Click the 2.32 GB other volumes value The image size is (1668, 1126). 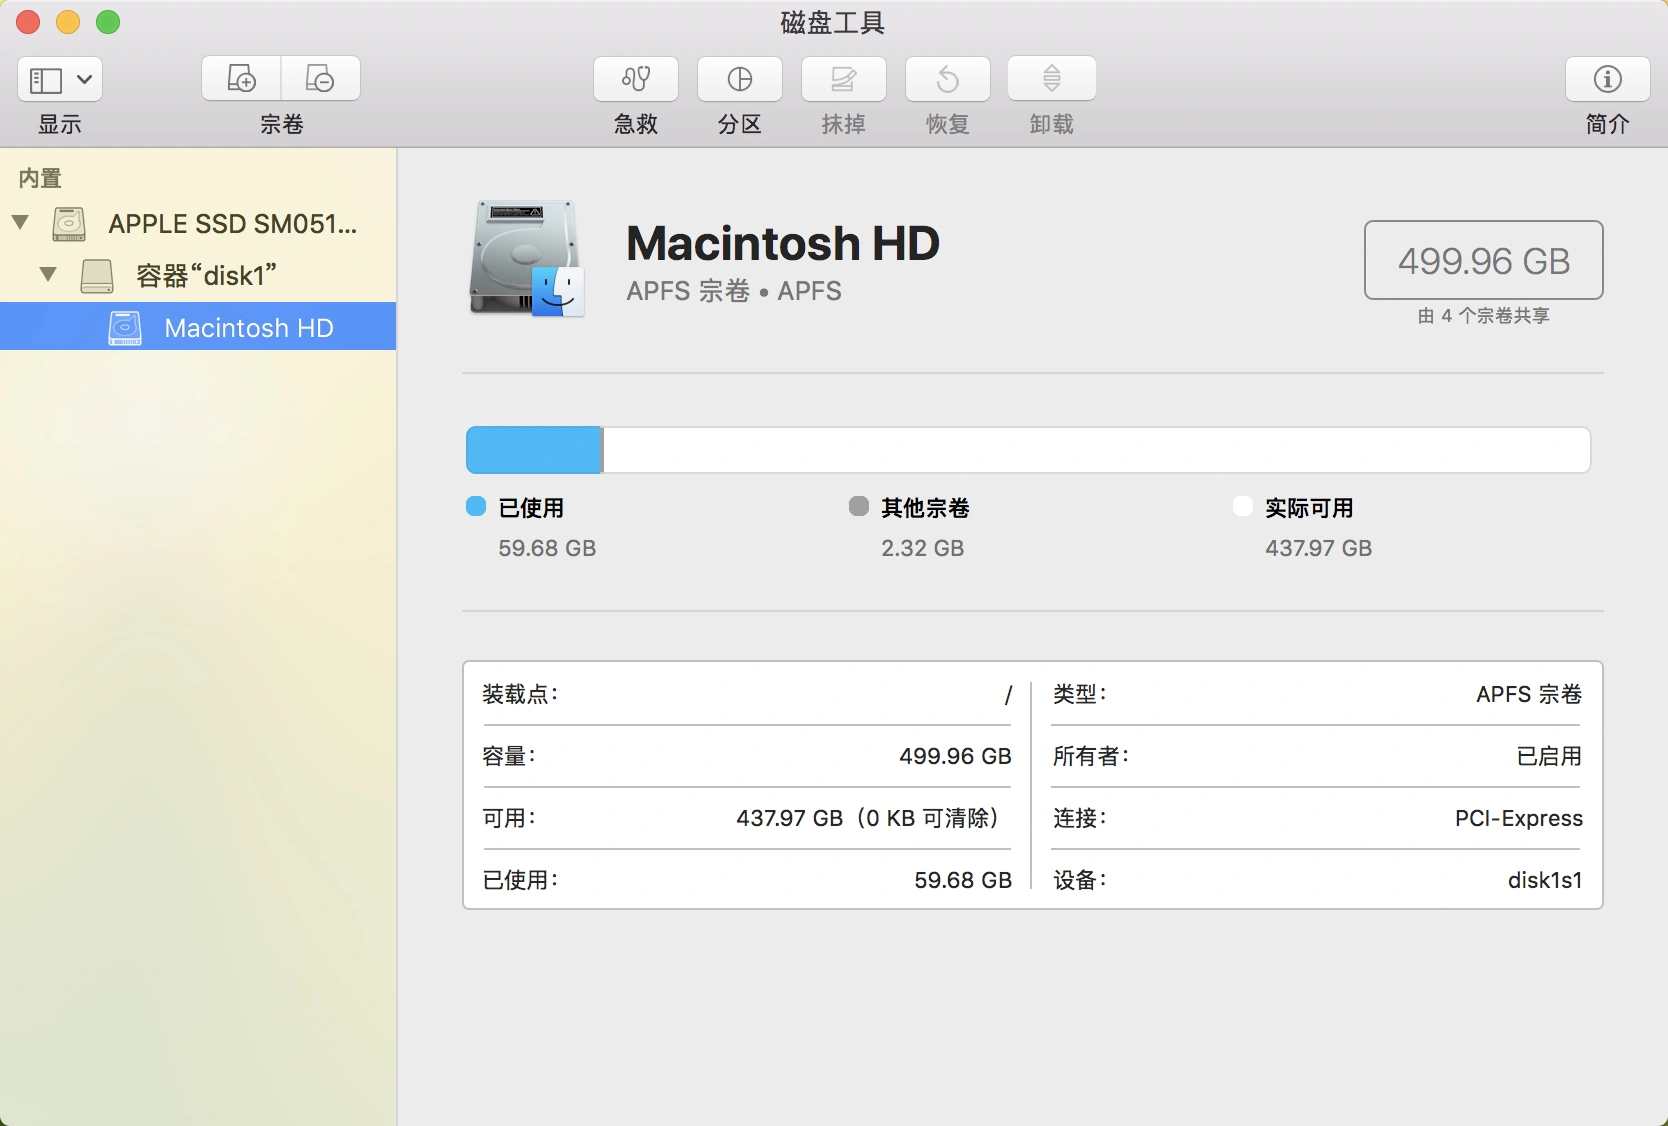922,548
